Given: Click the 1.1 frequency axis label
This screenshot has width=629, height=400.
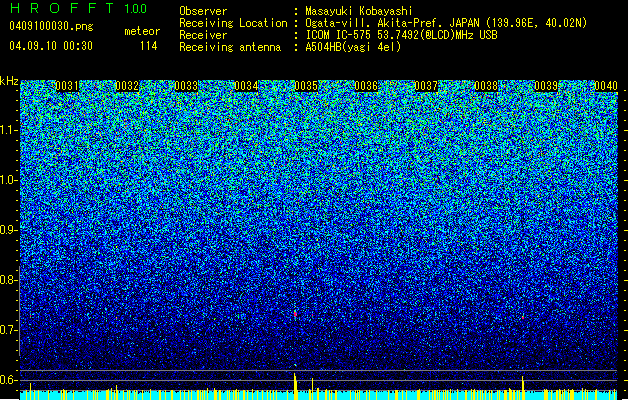Looking at the screenshot, I should [8, 130].
